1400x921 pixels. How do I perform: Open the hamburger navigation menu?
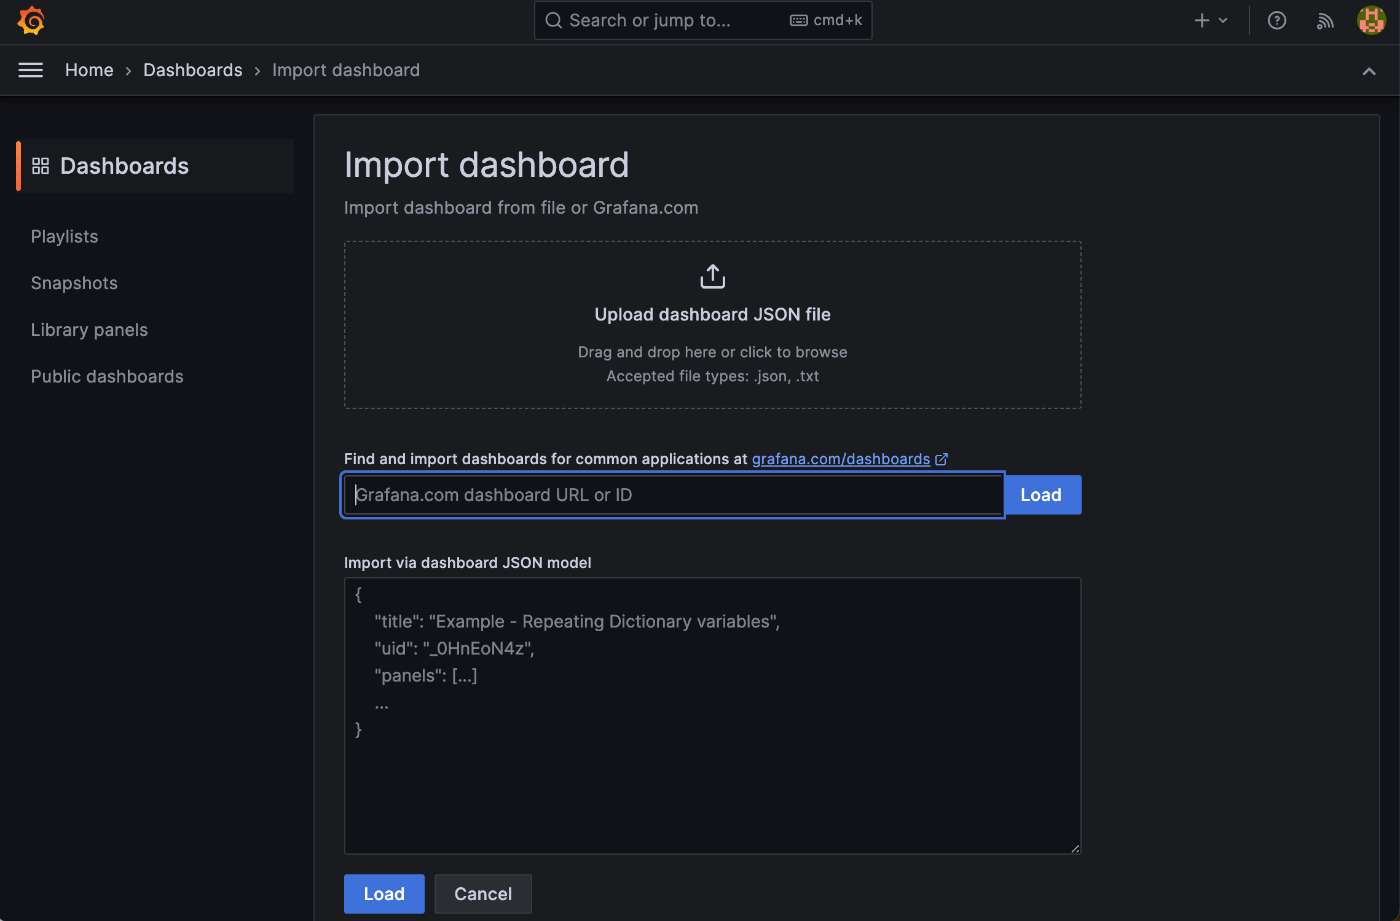tap(31, 70)
